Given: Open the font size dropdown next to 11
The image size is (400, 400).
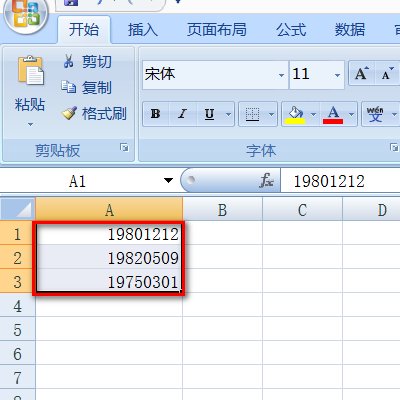Looking at the screenshot, I should click(x=337, y=75).
